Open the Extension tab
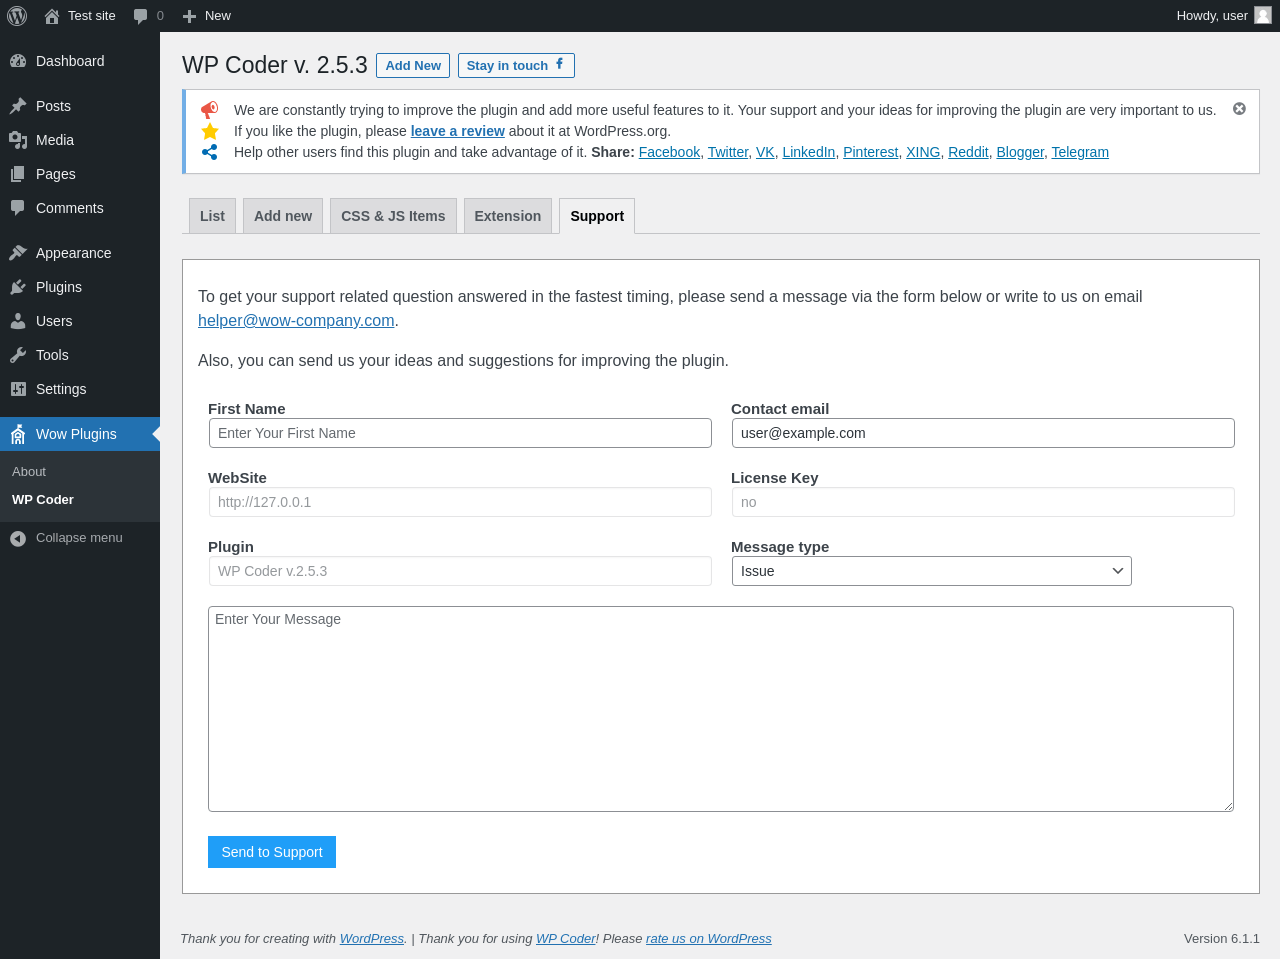 [x=508, y=216]
